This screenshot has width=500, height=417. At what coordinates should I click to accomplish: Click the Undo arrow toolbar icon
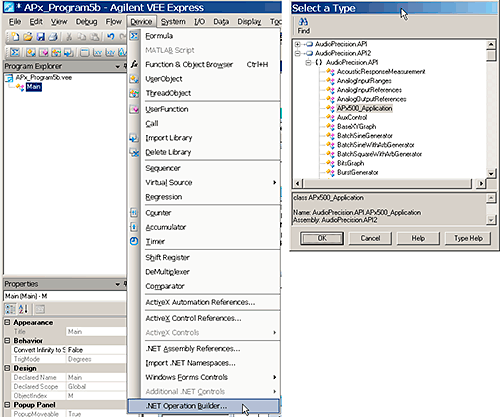111,36
